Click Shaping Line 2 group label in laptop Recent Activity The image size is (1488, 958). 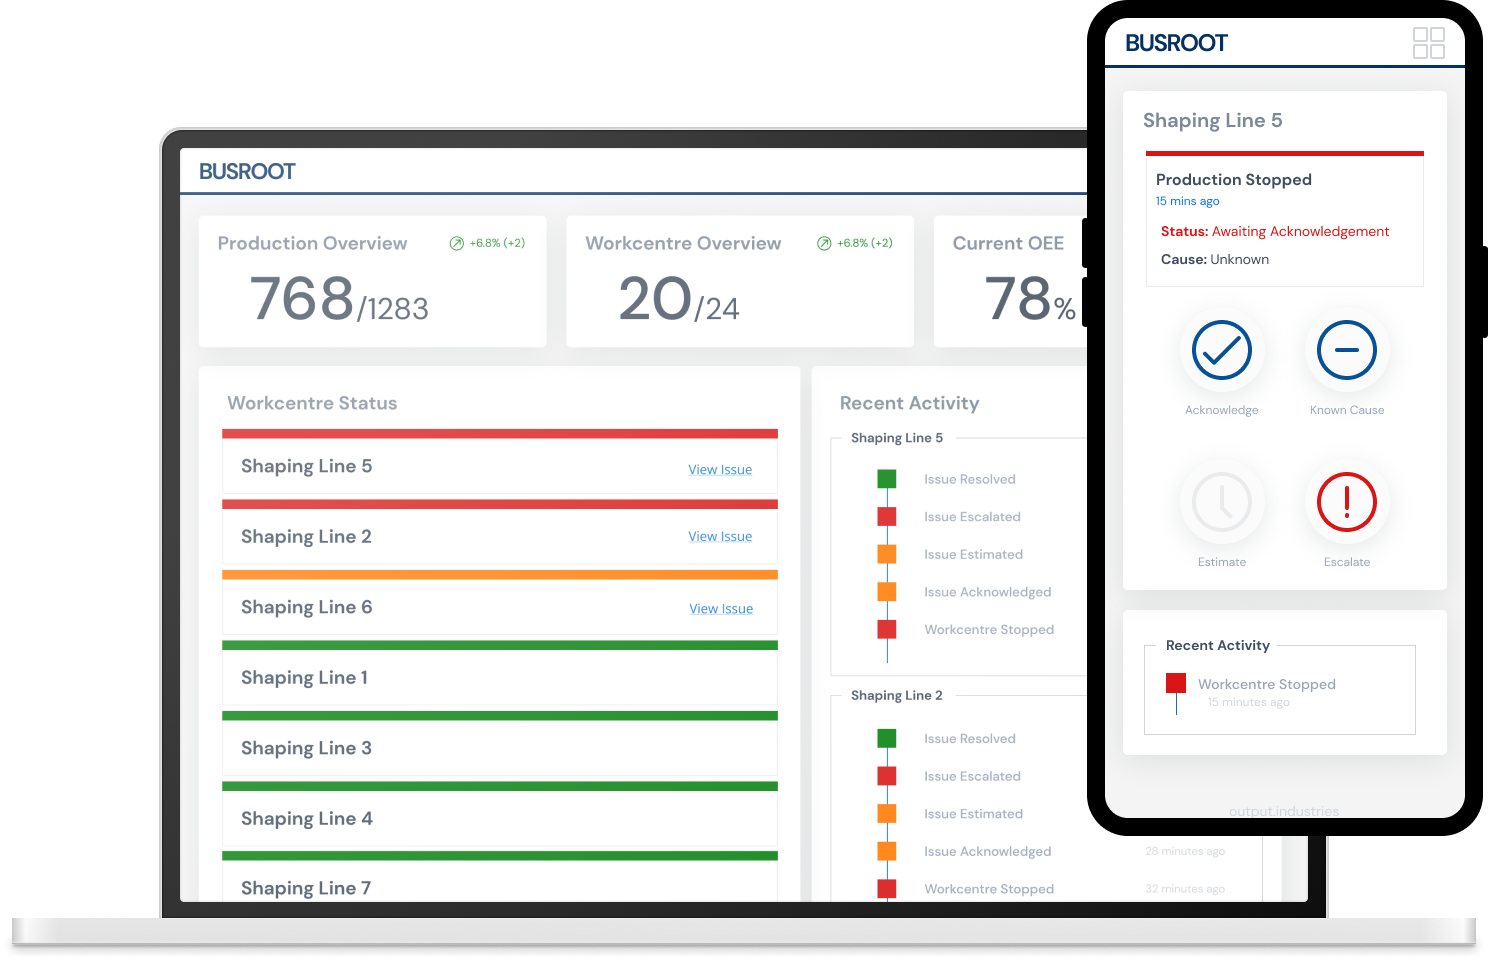897,696
